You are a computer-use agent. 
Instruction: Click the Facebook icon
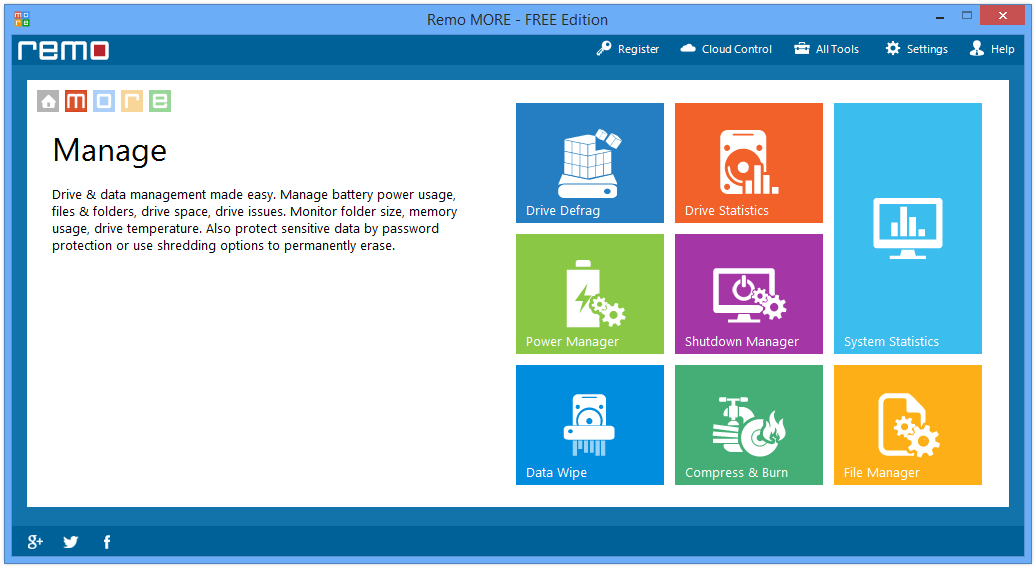point(107,542)
